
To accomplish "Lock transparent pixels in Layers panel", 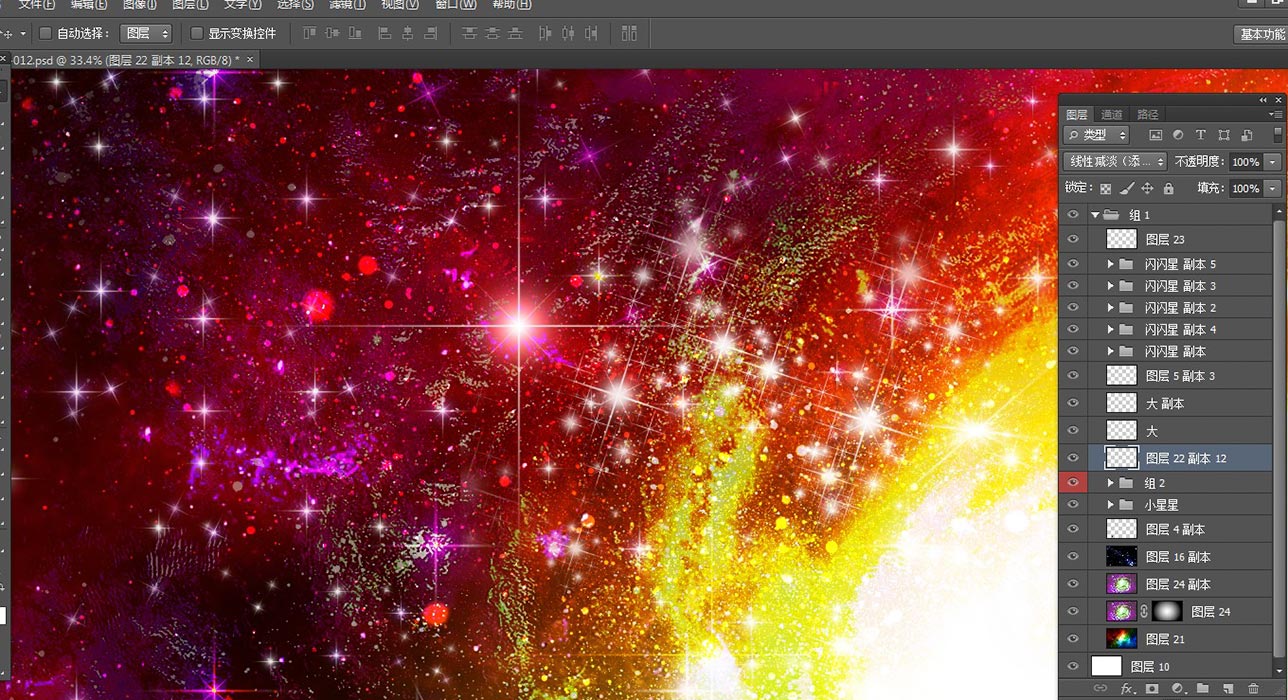I will (1106, 188).
